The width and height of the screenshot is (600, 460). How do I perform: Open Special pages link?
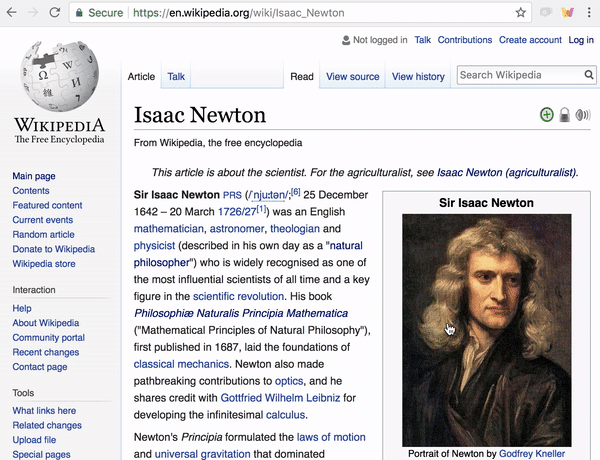click(41, 454)
